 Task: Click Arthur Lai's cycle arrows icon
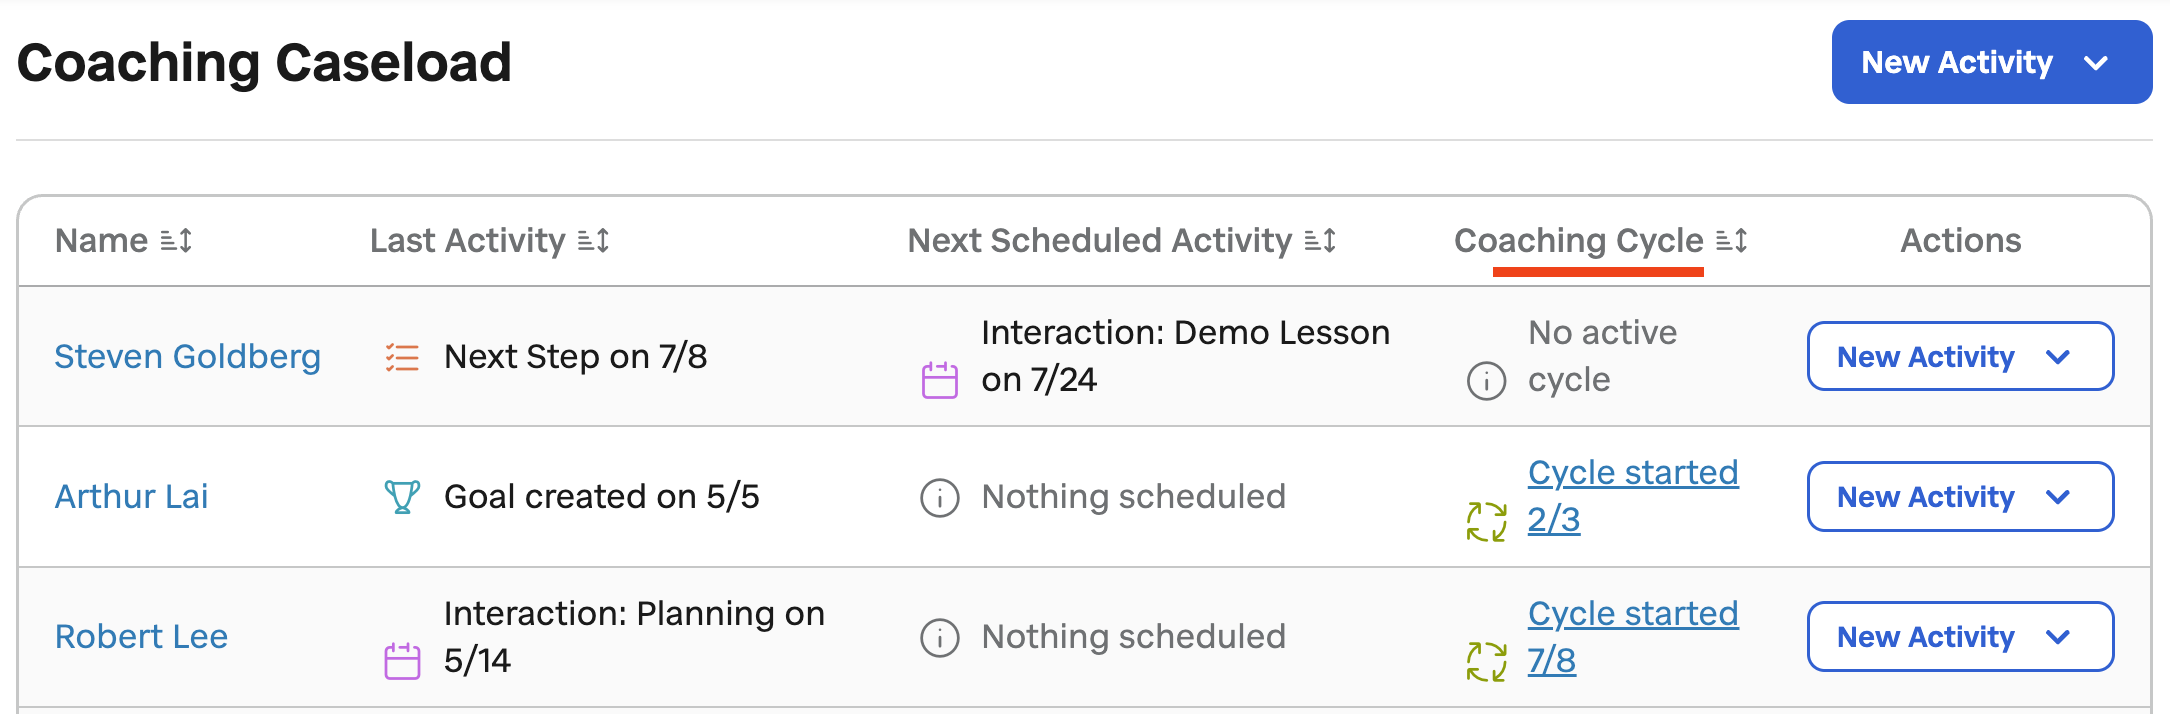1486,522
